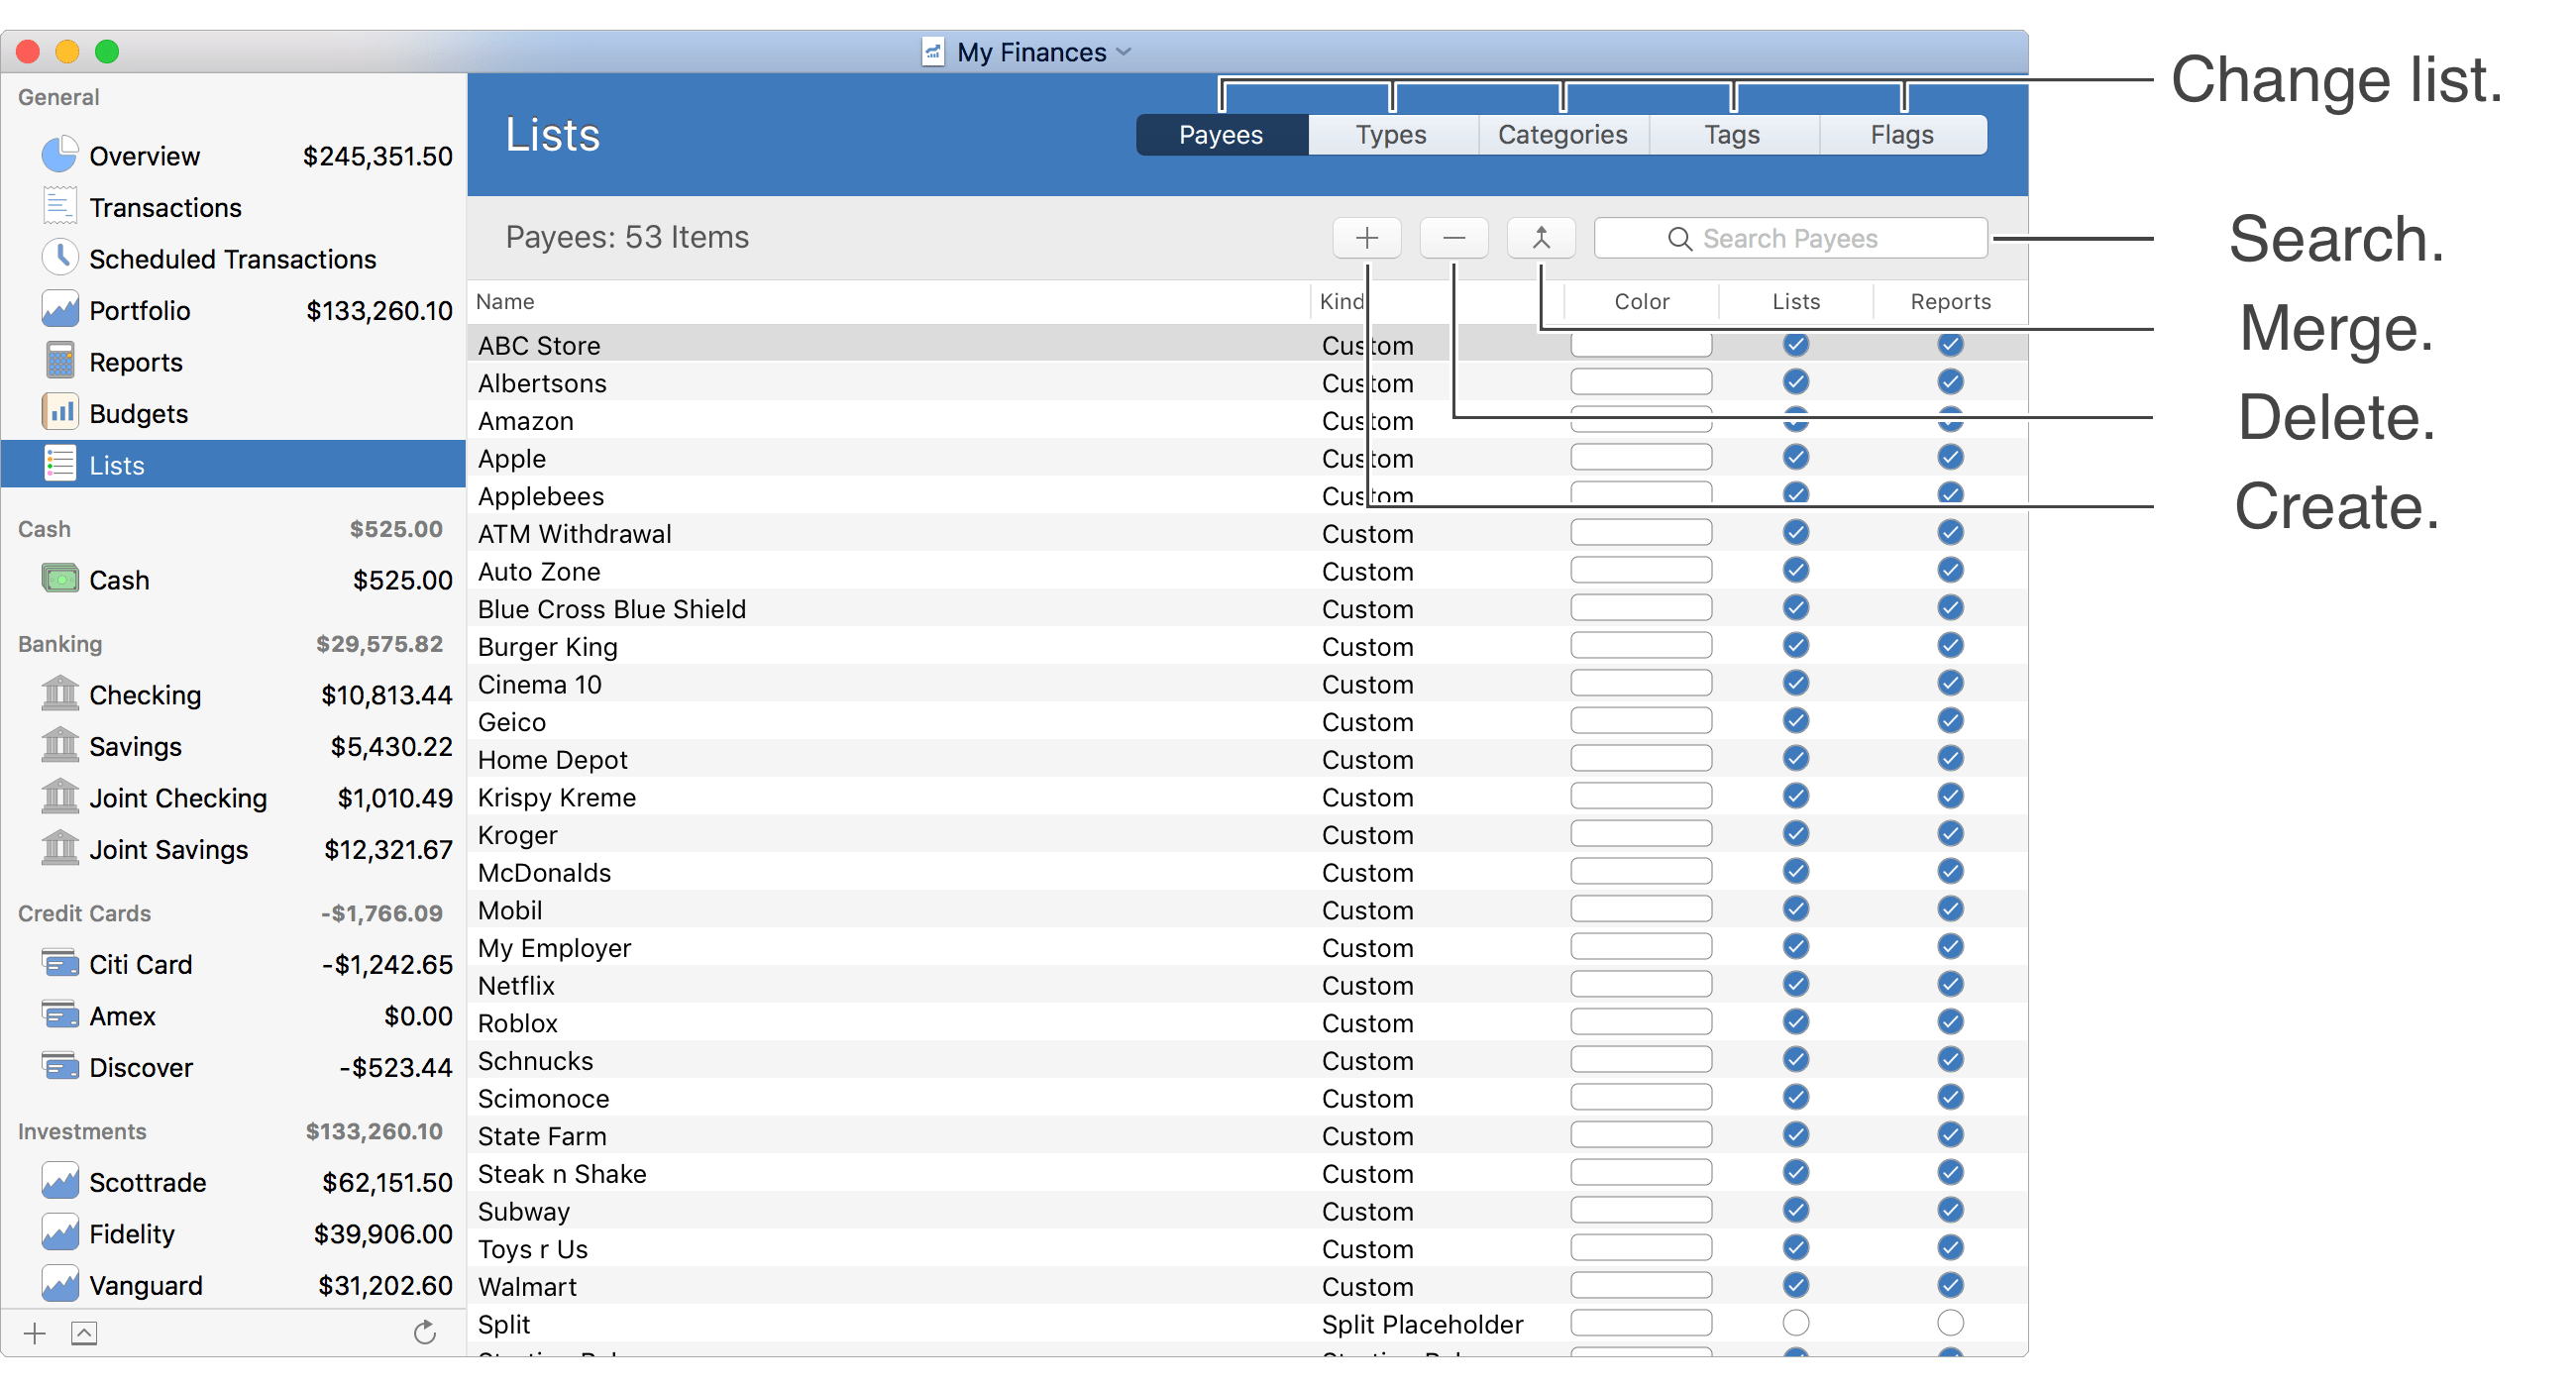This screenshot has height=1387, width=2576.
Task: Collapse the Banking accounts group header
Action: 60,644
